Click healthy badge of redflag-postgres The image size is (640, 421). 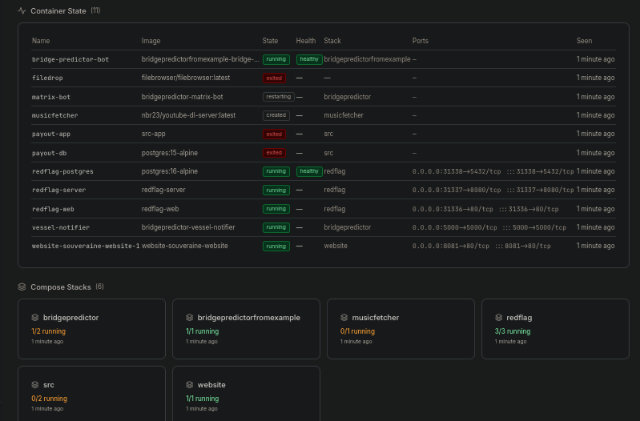pyautogui.click(x=309, y=171)
